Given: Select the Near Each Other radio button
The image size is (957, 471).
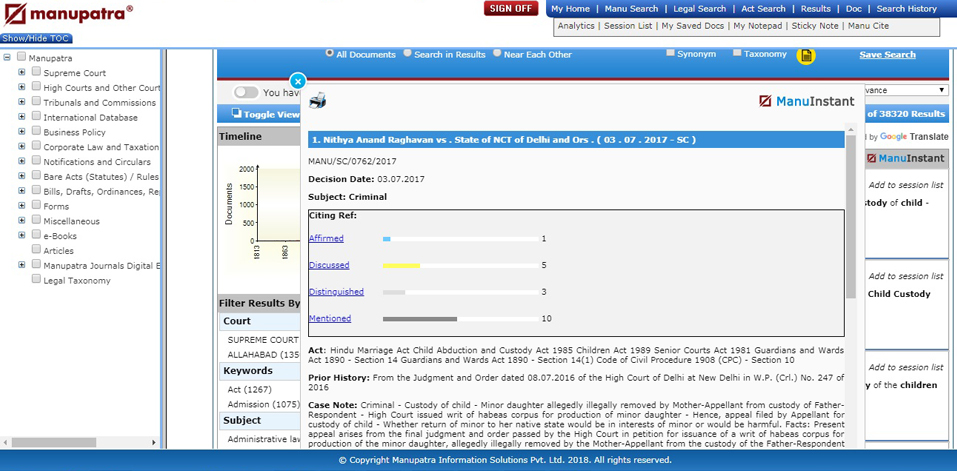Looking at the screenshot, I should (497, 53).
